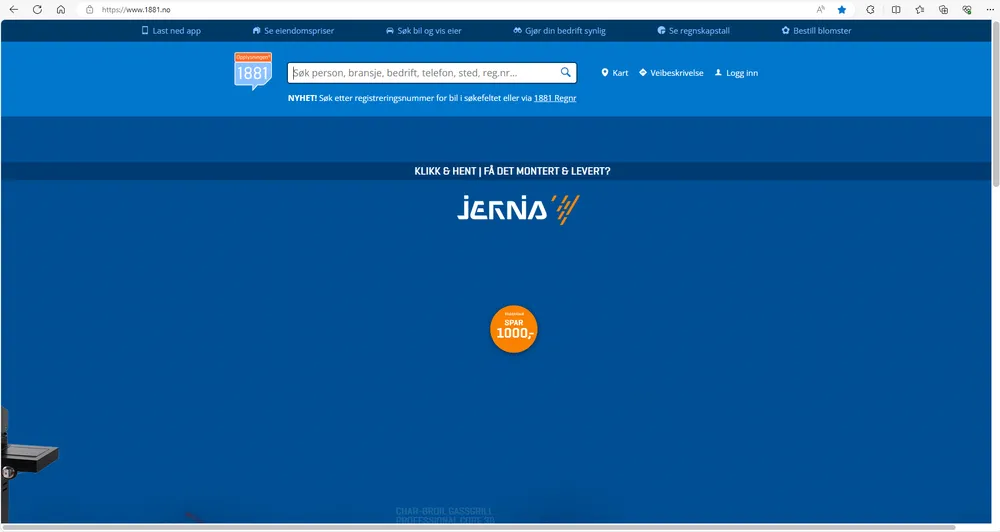This screenshot has width=1000, height=532.
Task: Open the browser settings and more menu
Action: coord(990,9)
